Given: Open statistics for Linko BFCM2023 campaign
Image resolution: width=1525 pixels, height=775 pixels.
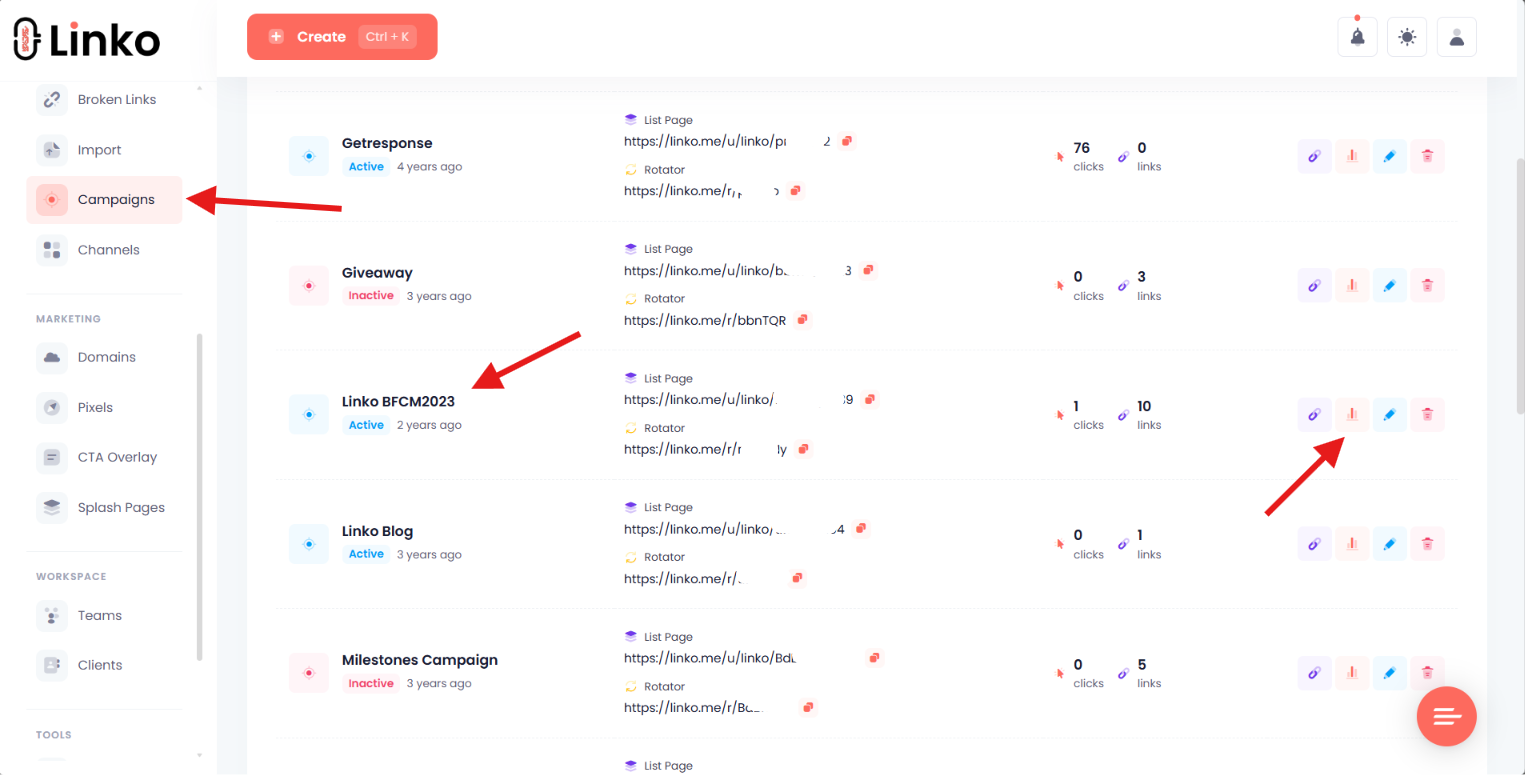Looking at the screenshot, I should coord(1352,414).
